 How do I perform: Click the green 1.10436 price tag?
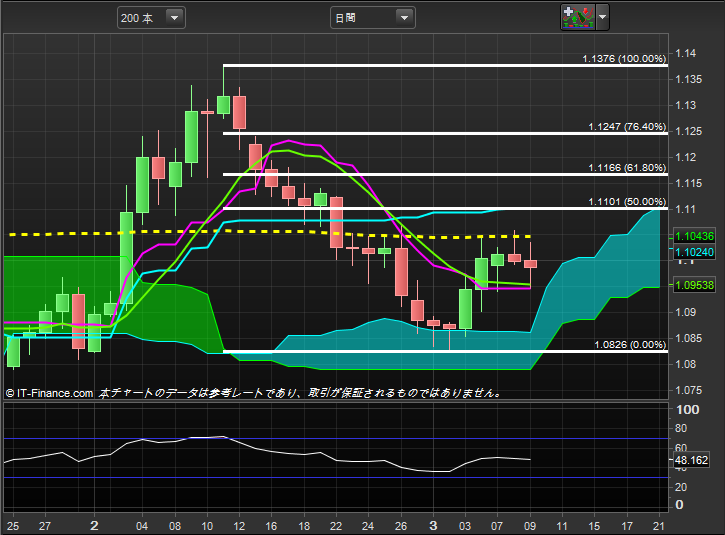694,236
